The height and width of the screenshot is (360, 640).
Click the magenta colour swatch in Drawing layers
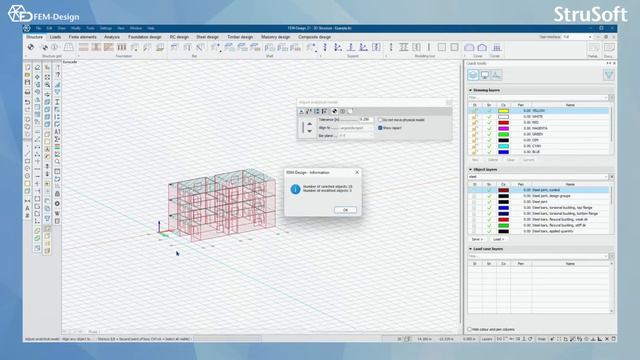point(503,128)
